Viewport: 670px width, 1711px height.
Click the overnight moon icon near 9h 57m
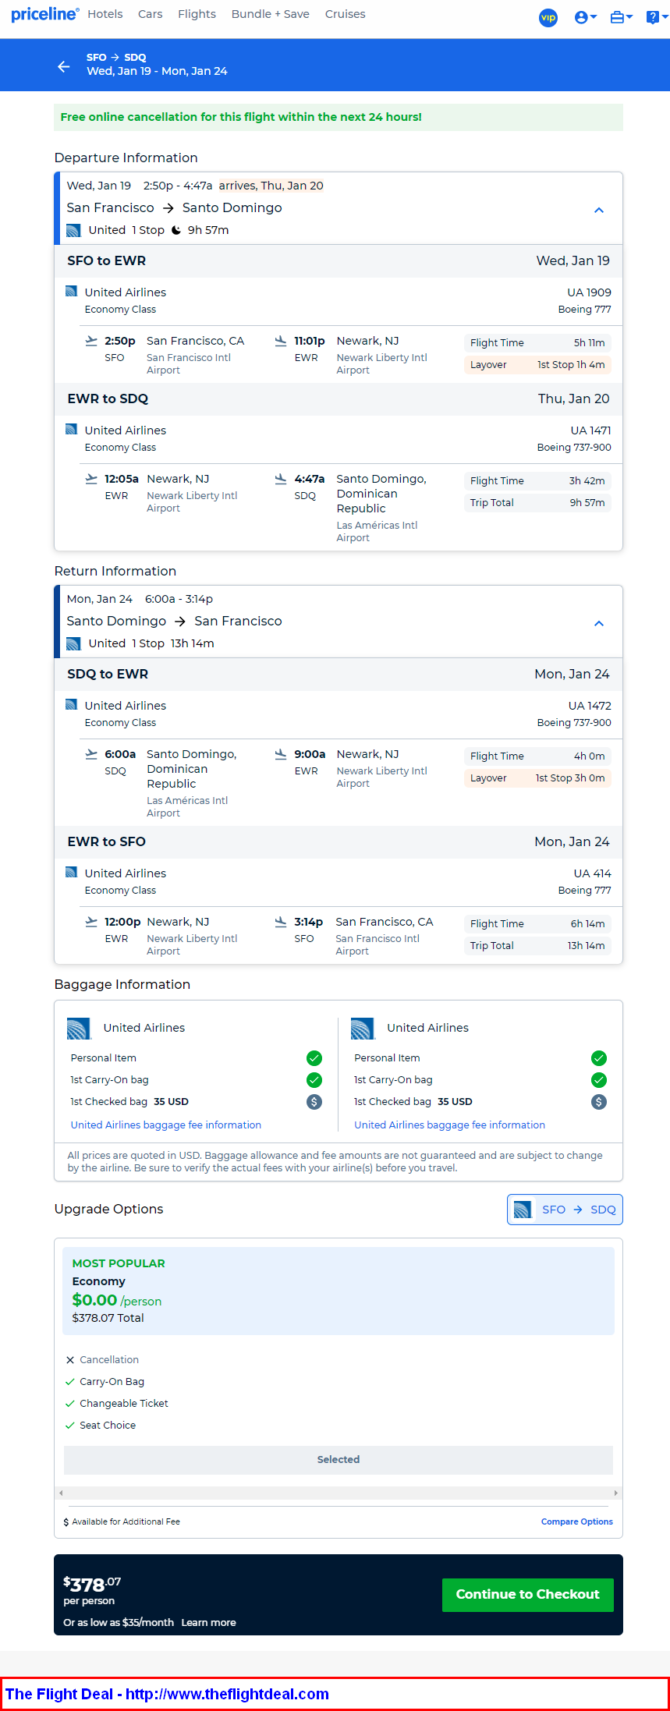click(176, 230)
